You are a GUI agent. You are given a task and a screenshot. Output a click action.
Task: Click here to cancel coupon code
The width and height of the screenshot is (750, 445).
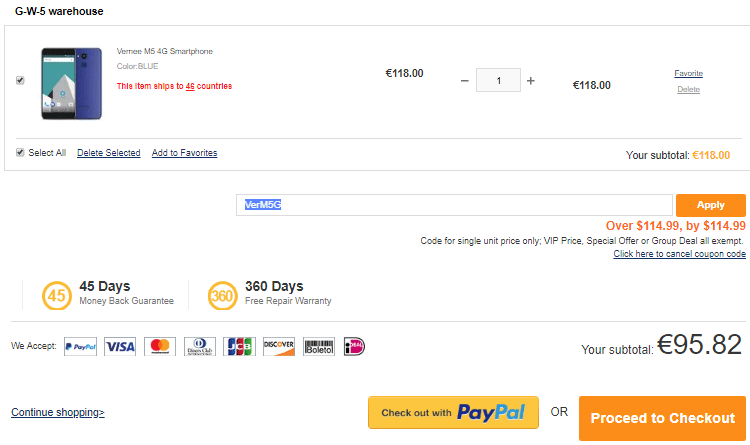(x=680, y=254)
